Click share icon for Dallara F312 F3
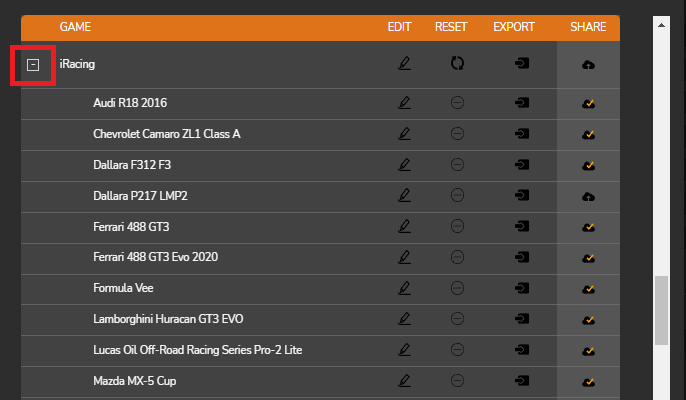 click(x=588, y=166)
